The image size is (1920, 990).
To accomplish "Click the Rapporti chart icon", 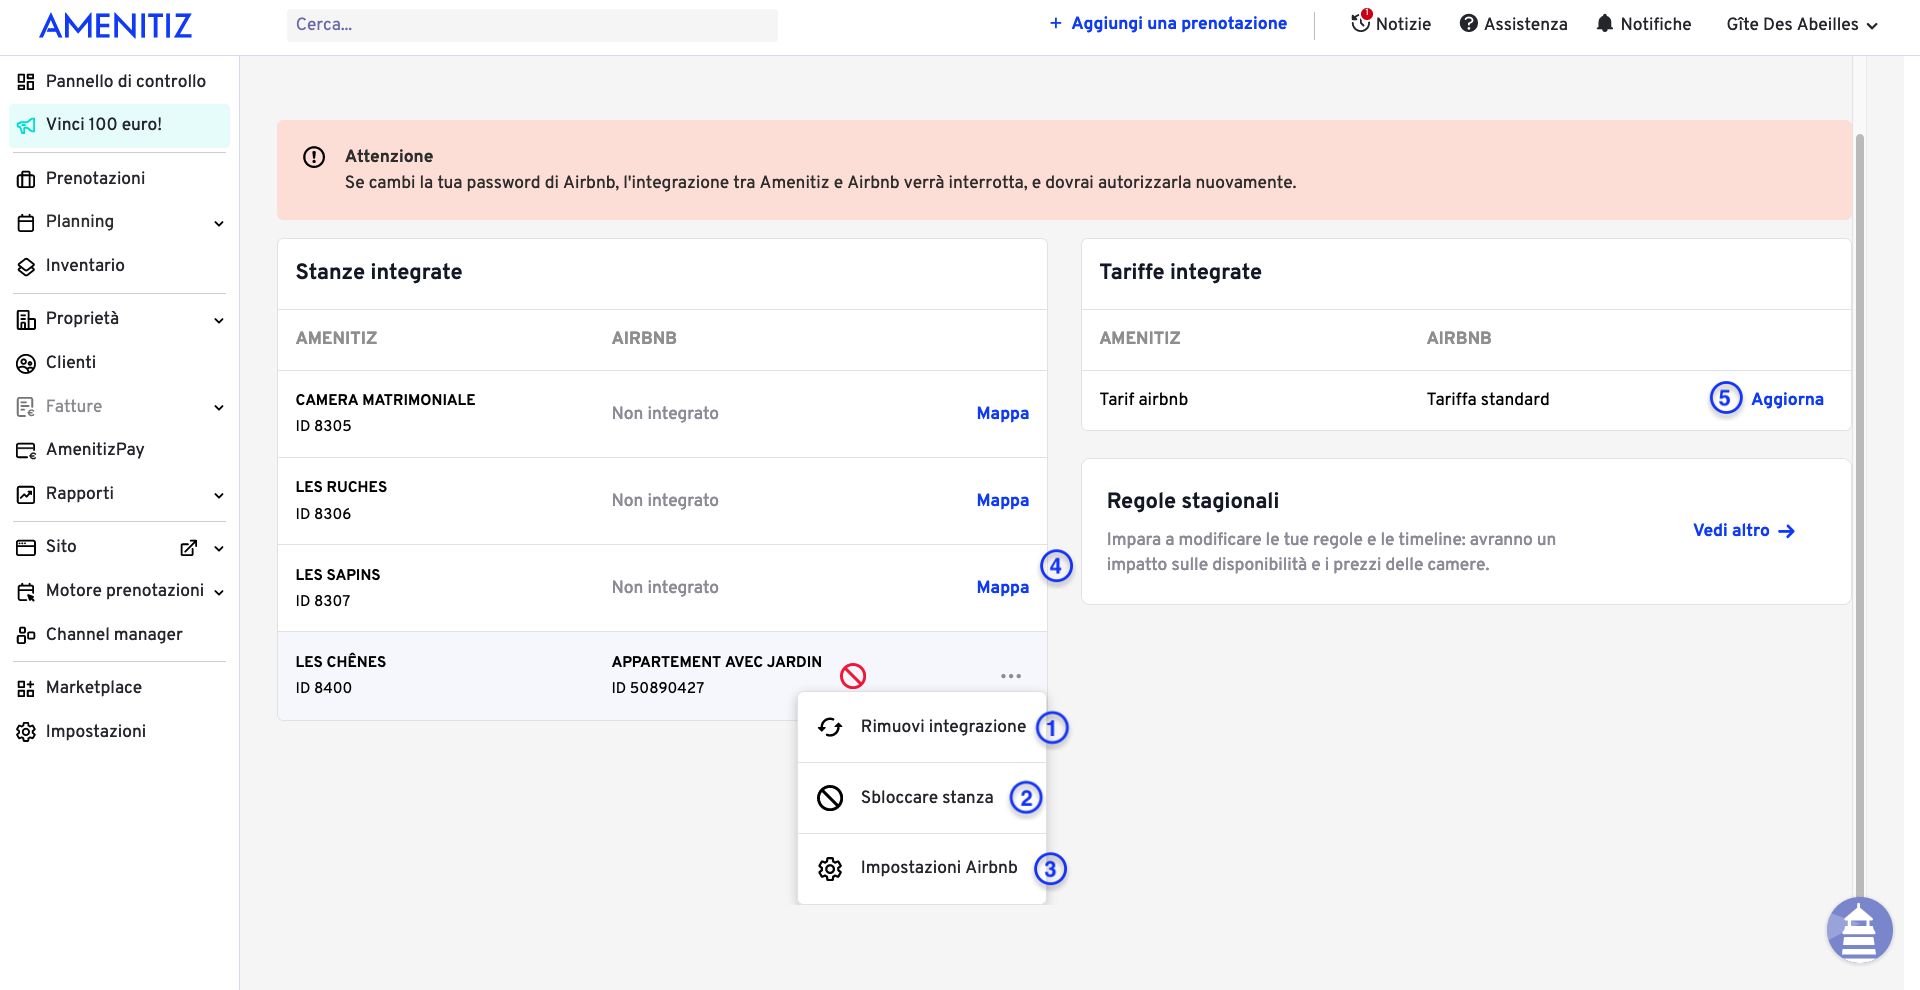I will [26, 494].
